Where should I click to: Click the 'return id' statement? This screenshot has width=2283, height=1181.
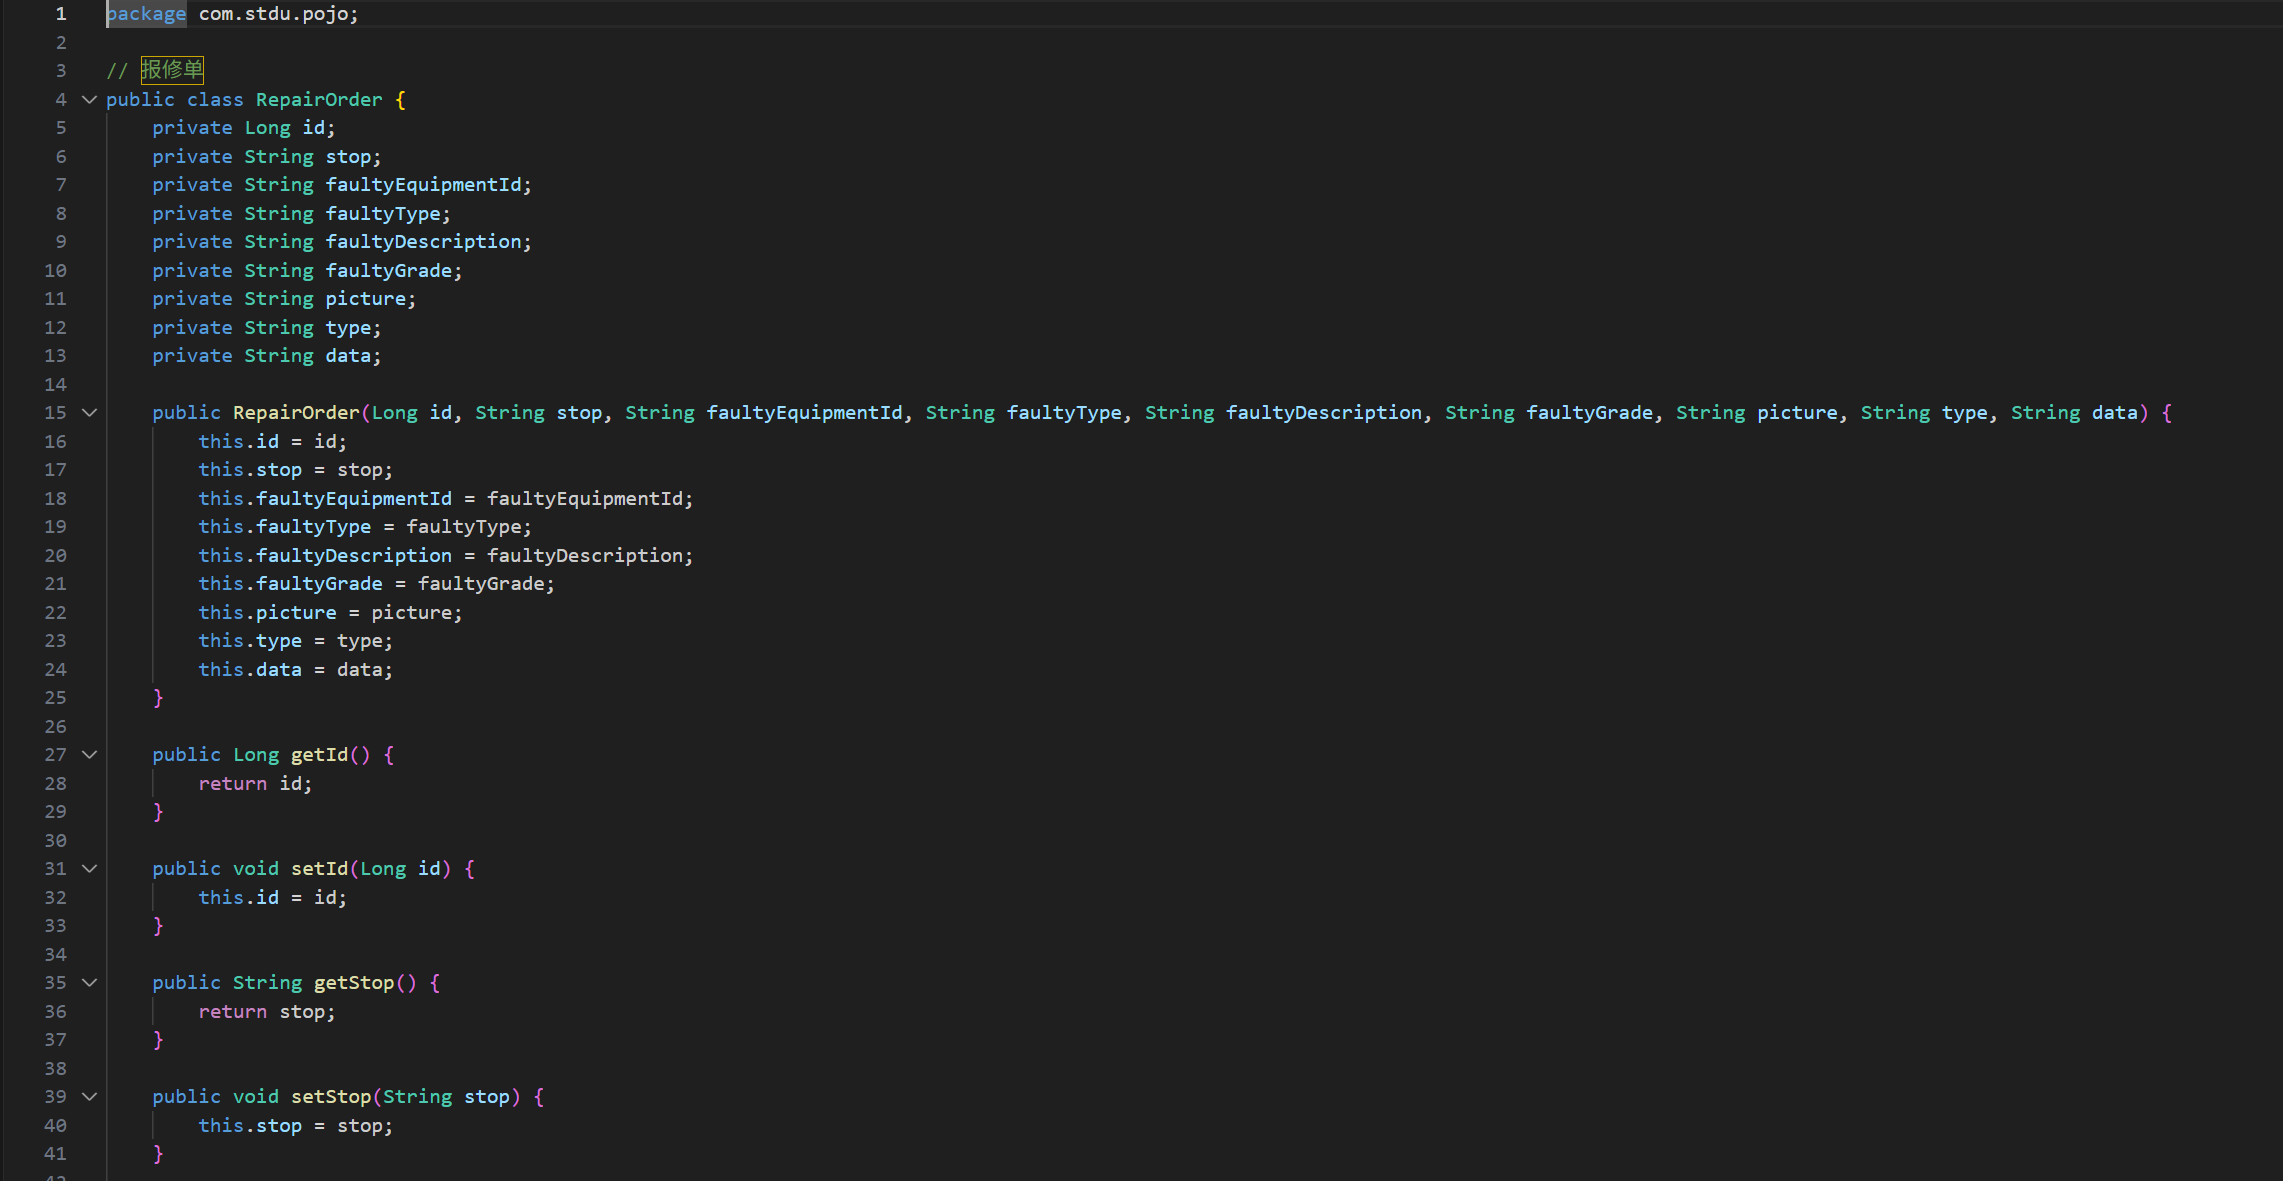click(254, 784)
